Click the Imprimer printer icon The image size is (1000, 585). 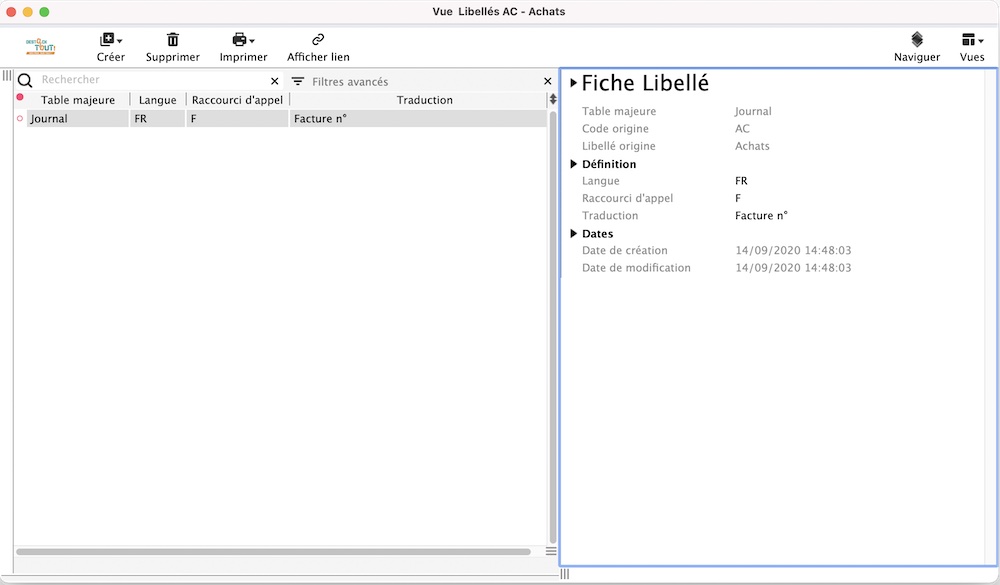239,40
